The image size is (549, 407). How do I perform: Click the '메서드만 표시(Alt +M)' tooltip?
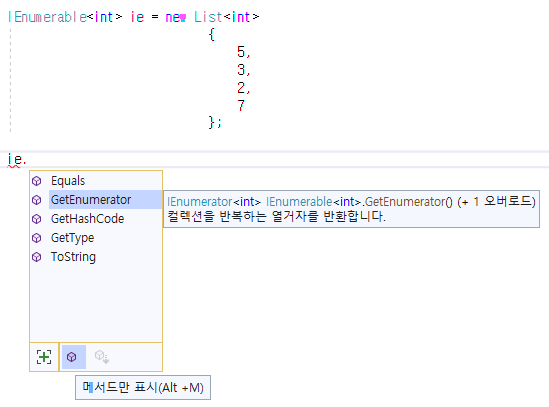tap(143, 387)
